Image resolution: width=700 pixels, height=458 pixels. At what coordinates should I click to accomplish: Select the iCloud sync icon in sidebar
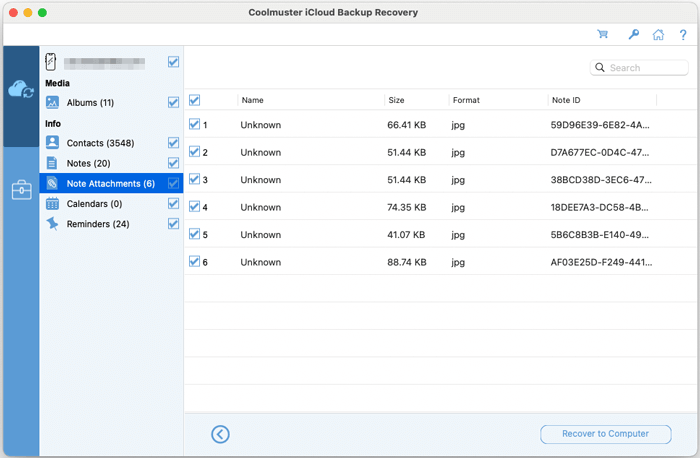pyautogui.click(x=21, y=89)
